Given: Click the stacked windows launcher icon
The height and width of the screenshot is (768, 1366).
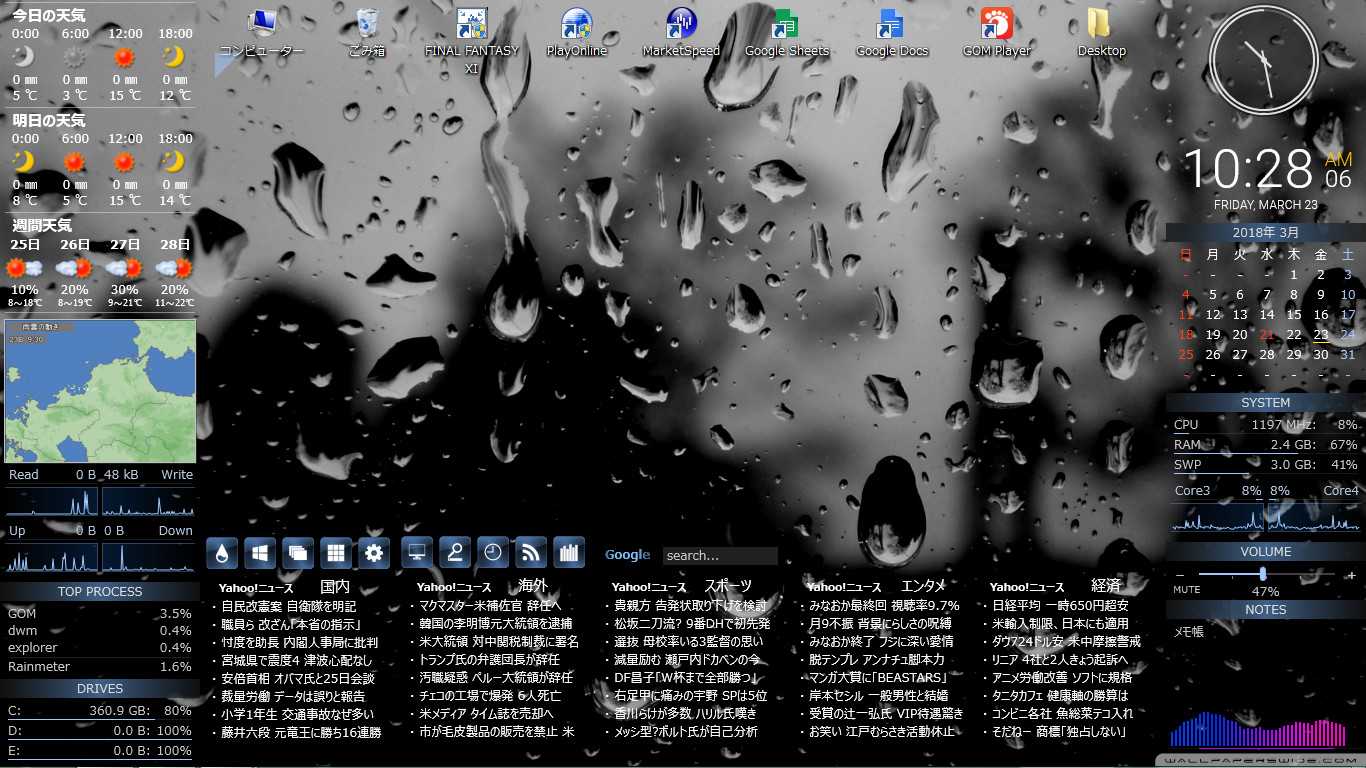Looking at the screenshot, I should 298,552.
